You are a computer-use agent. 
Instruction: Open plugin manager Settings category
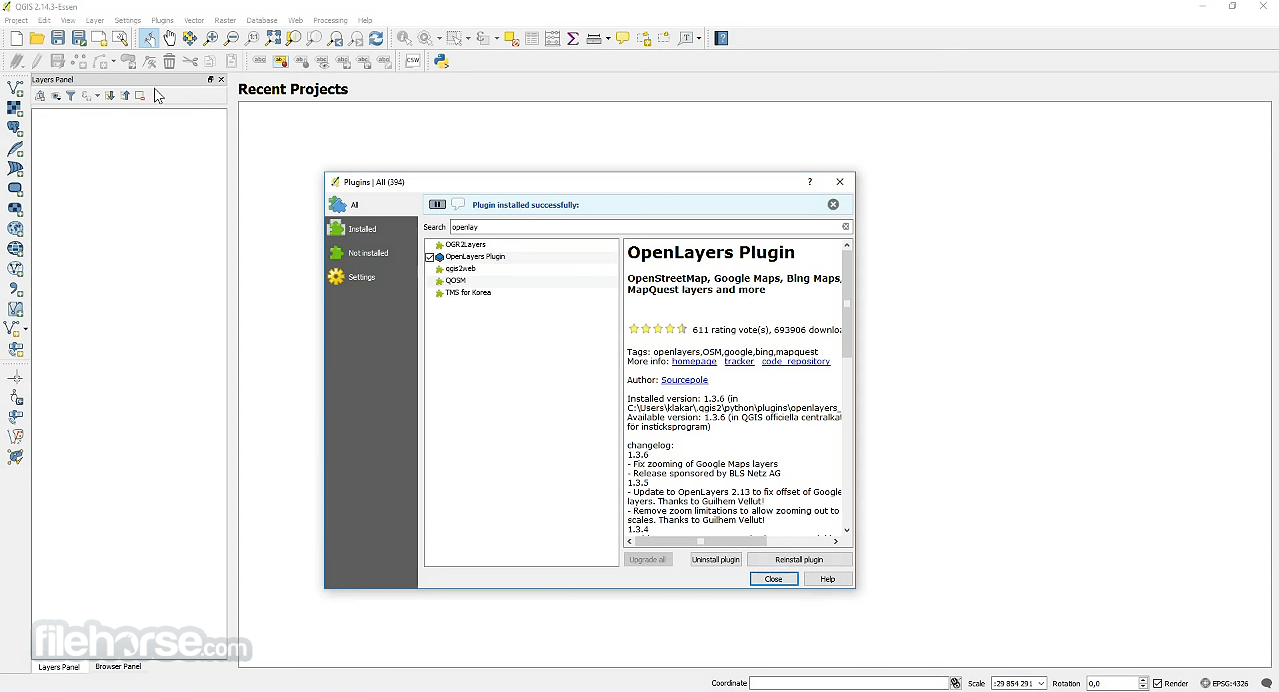pos(371,277)
